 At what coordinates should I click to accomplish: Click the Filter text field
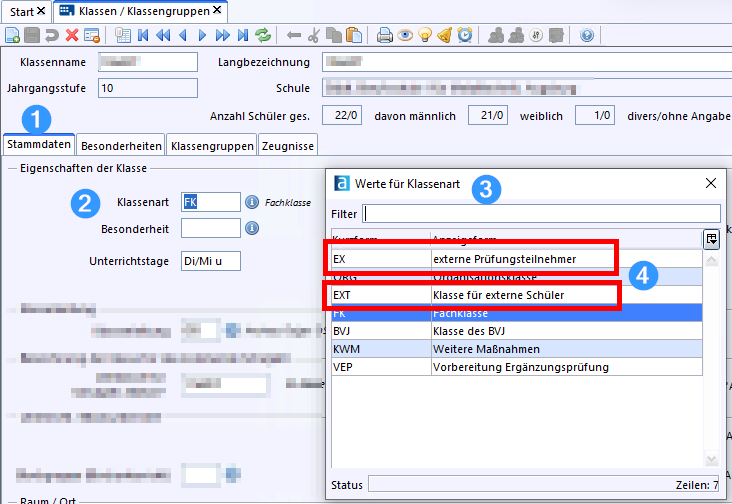pos(541,213)
